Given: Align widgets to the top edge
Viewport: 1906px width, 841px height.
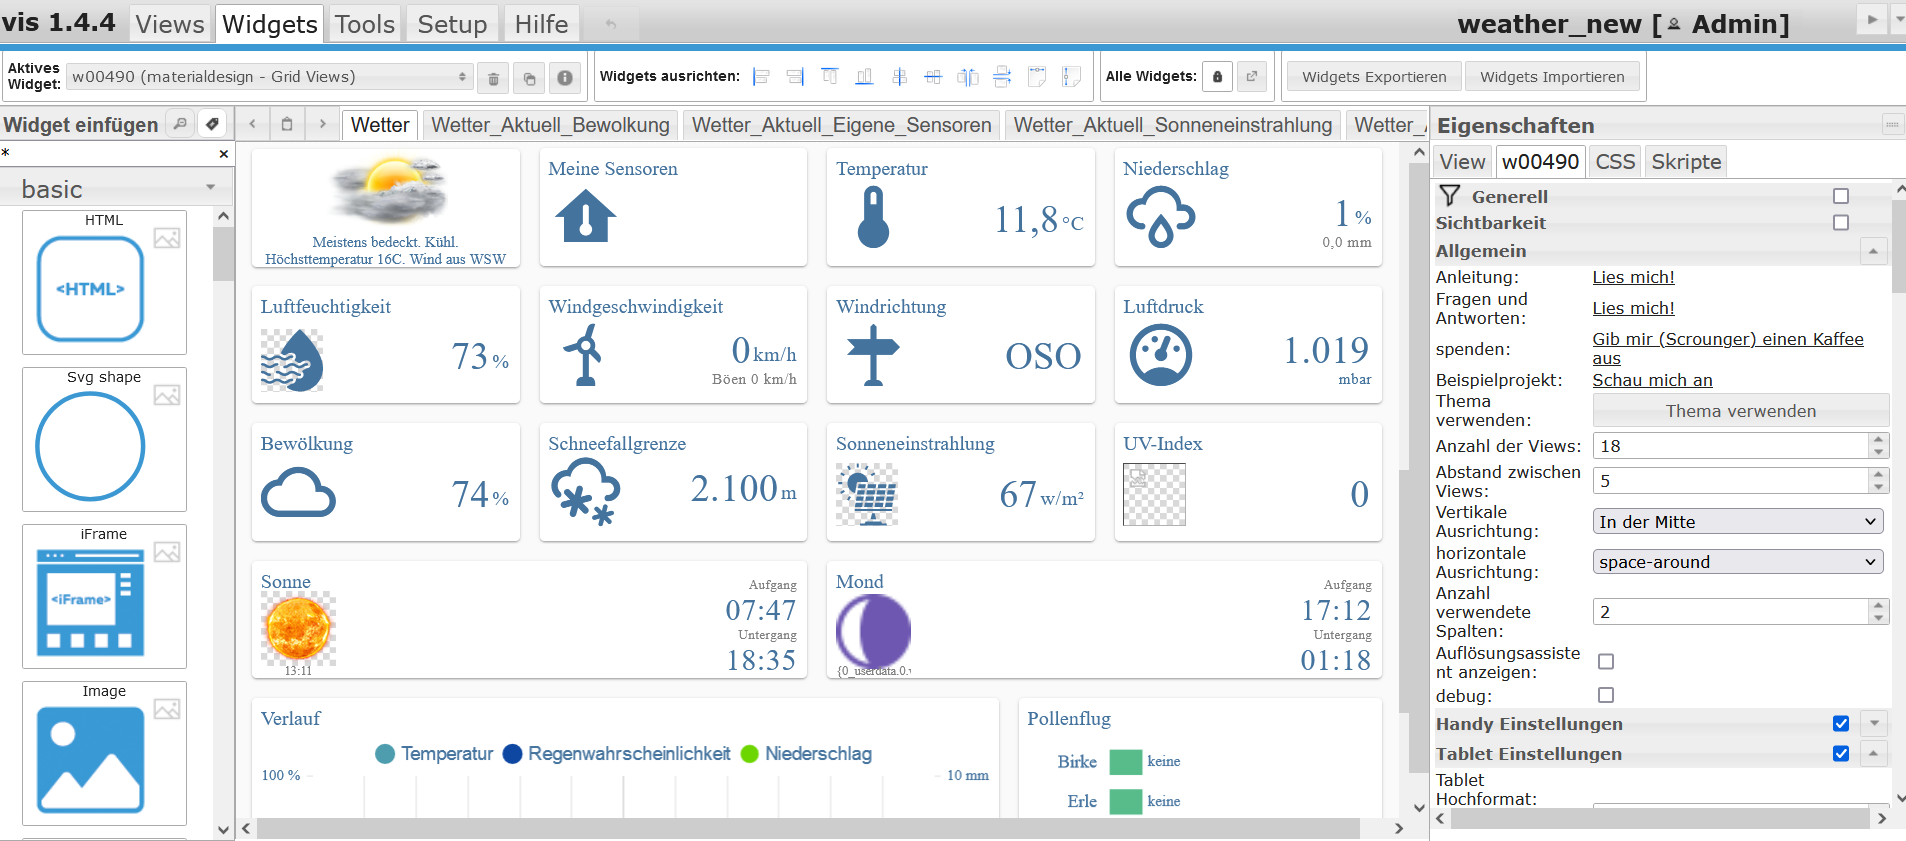Looking at the screenshot, I should pyautogui.click(x=830, y=76).
